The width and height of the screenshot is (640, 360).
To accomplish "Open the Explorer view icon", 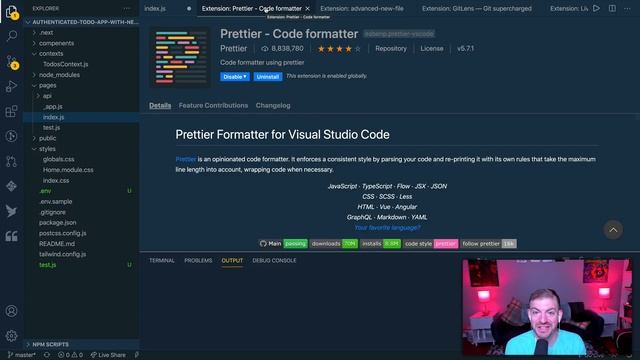I will coord(12,12).
